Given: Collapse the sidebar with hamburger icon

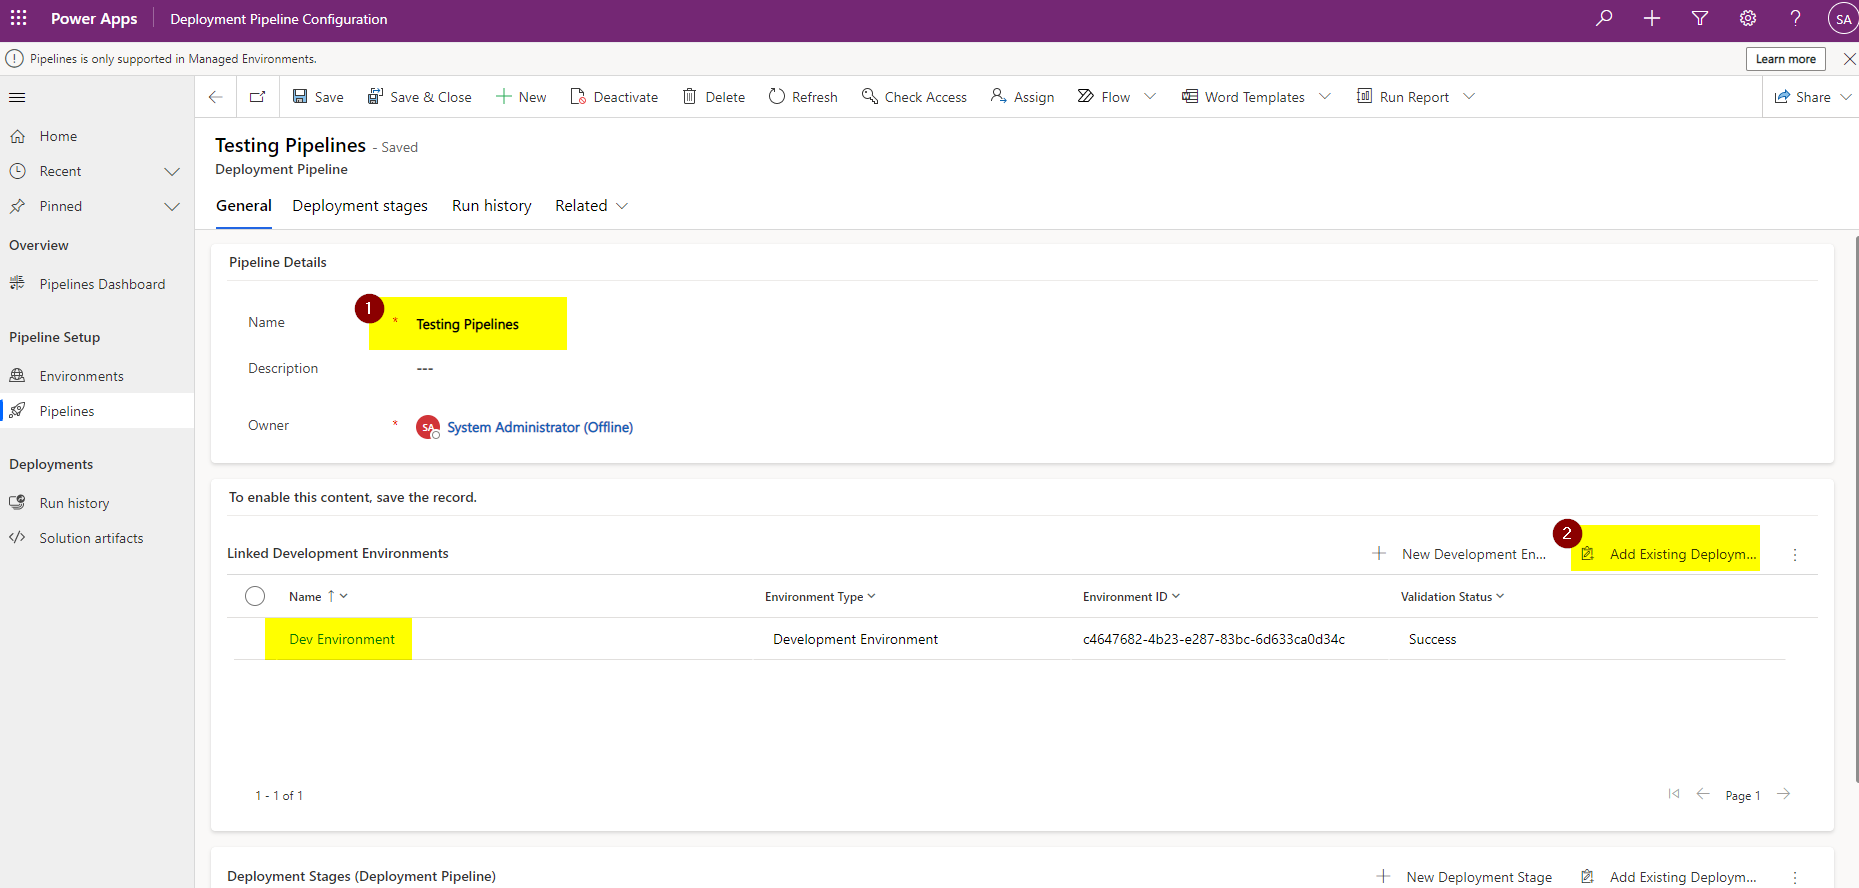Looking at the screenshot, I should pos(17,97).
